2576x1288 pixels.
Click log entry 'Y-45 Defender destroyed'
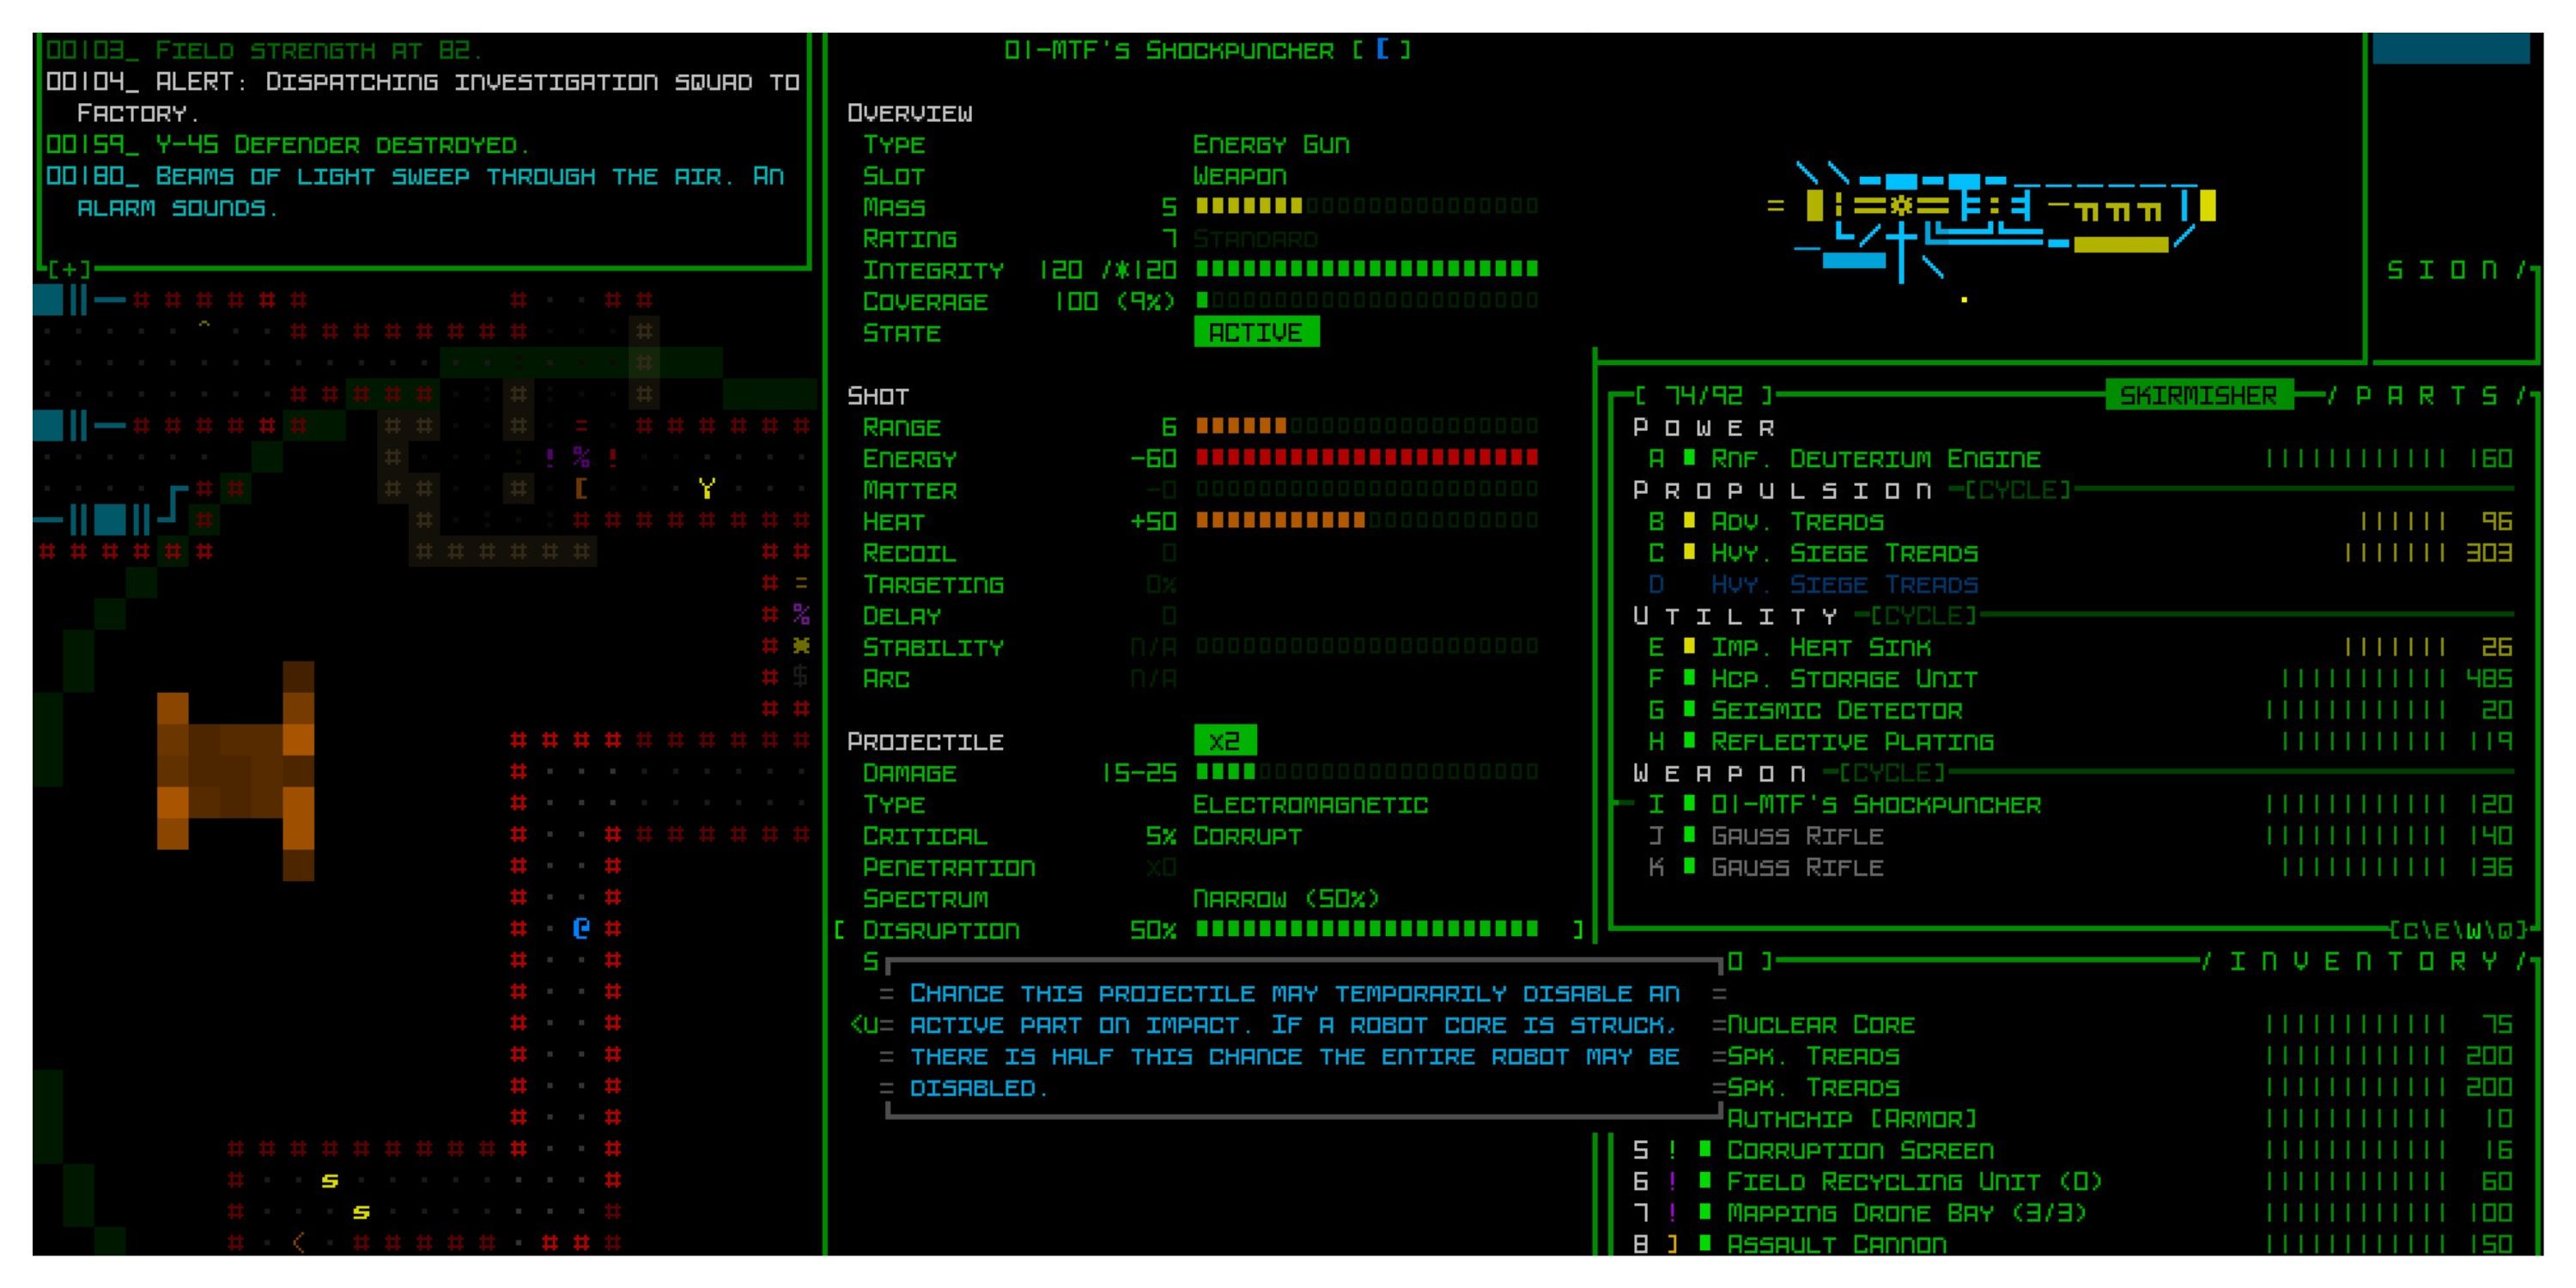pyautogui.click(x=287, y=145)
